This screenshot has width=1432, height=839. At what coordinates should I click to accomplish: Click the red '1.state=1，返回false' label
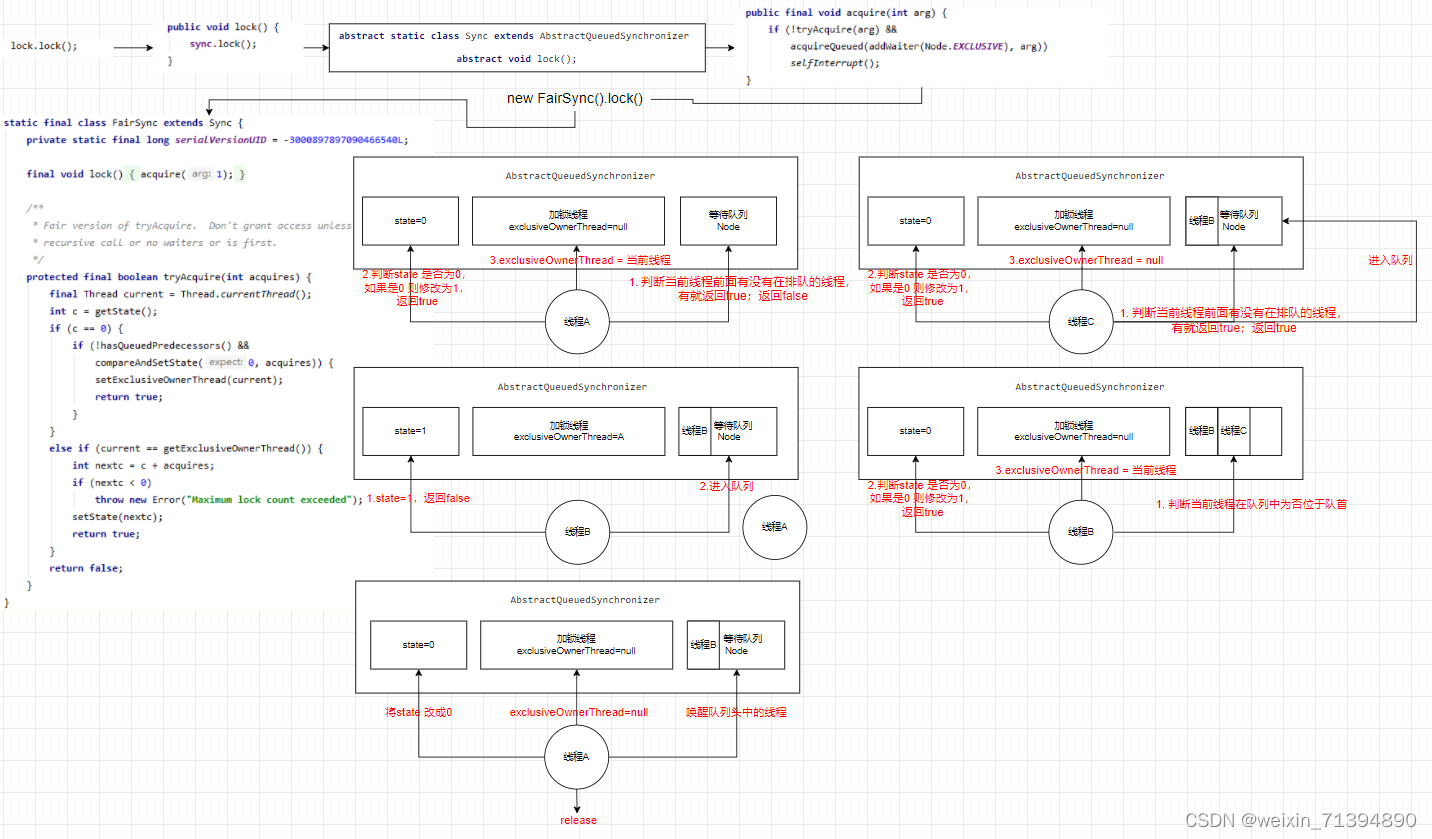(418, 497)
